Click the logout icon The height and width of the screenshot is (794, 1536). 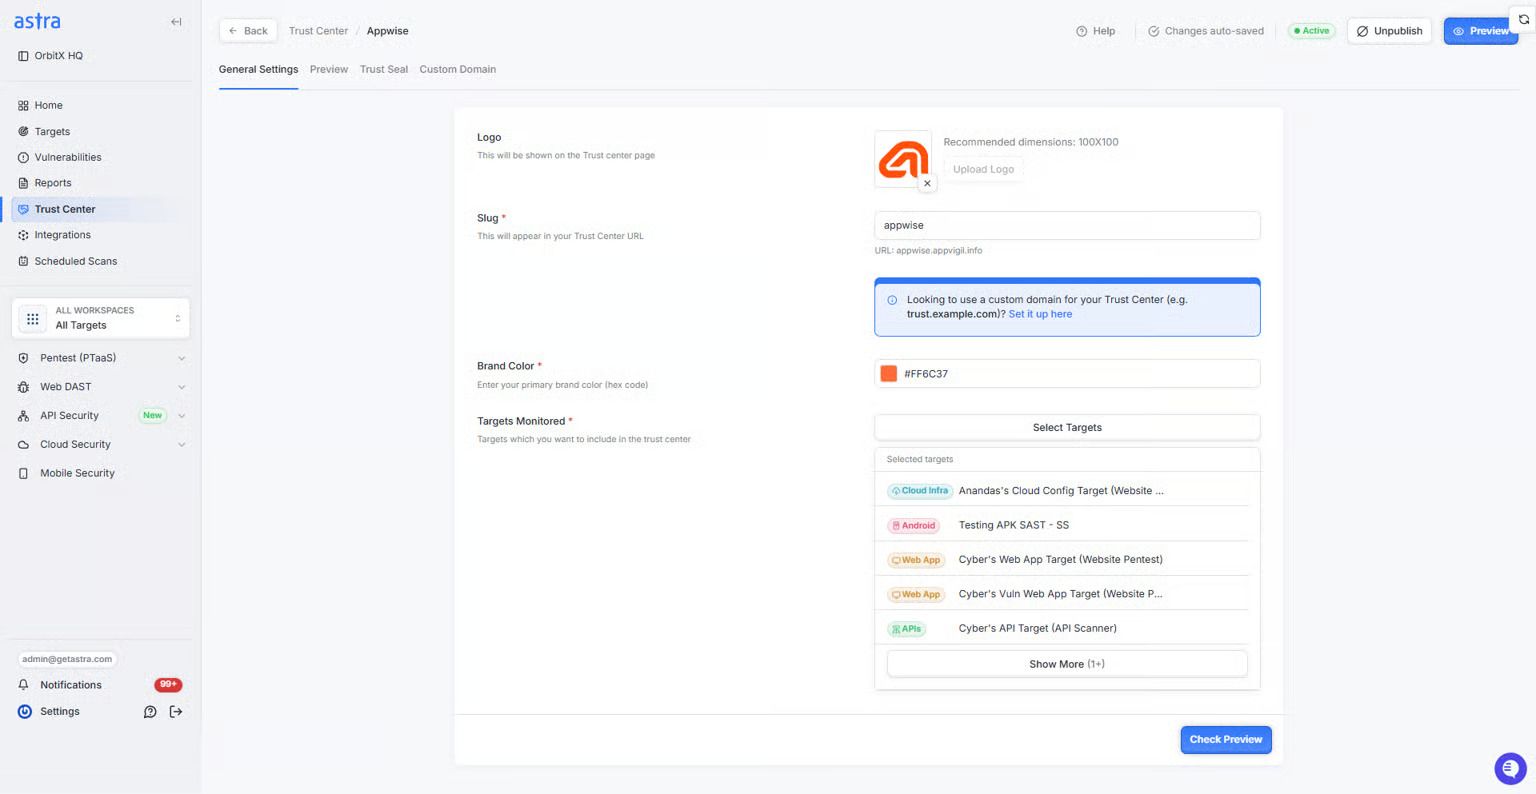pyautogui.click(x=176, y=712)
